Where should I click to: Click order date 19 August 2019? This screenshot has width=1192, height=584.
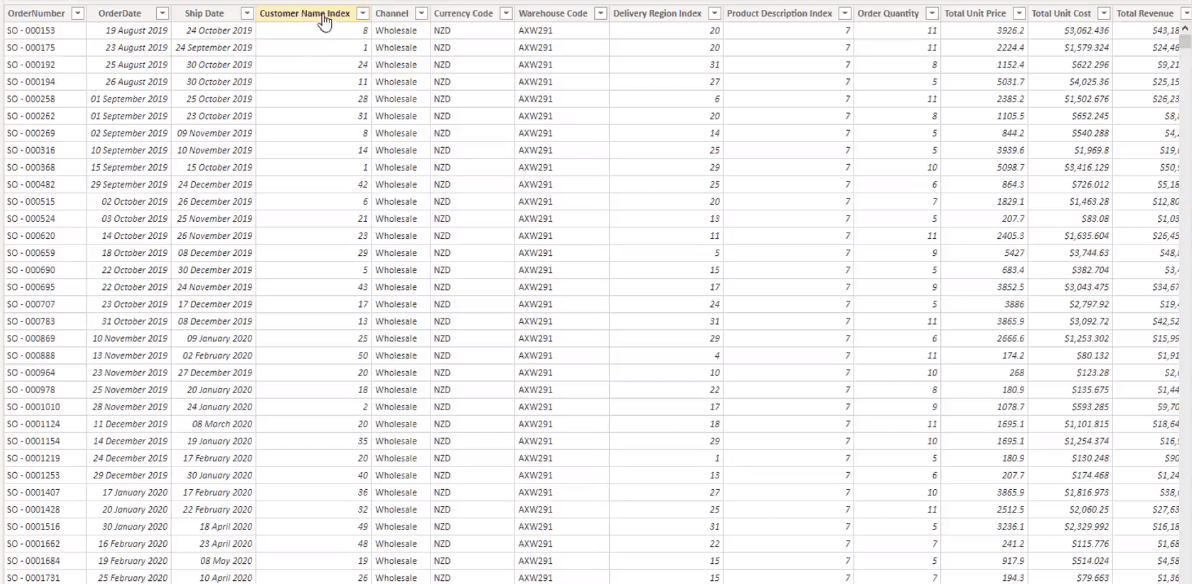(128, 30)
